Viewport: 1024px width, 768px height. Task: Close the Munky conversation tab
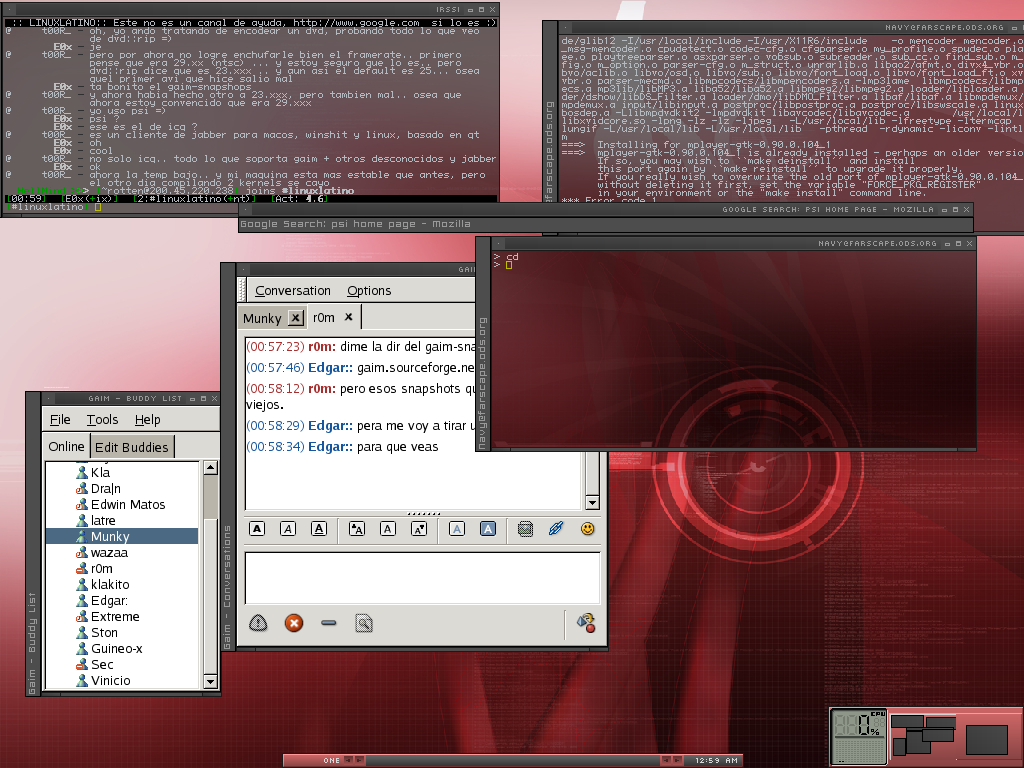296,318
